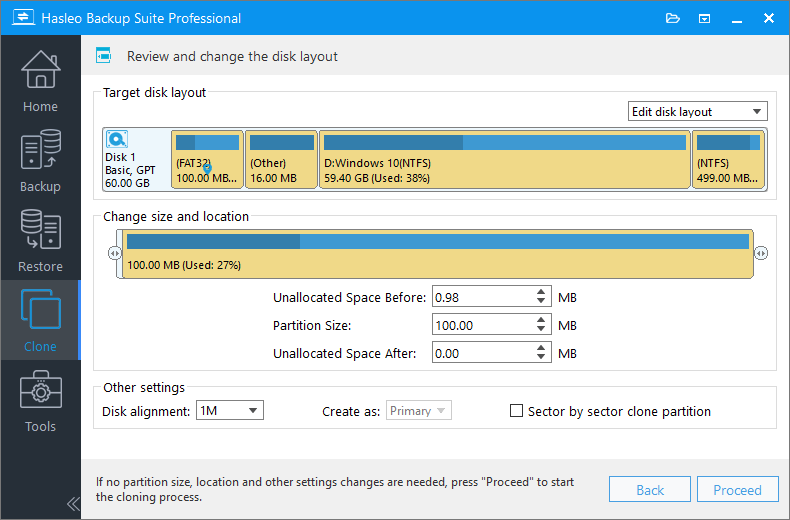The image size is (790, 520).
Task: Open the Home section in sidebar
Action: tap(40, 81)
